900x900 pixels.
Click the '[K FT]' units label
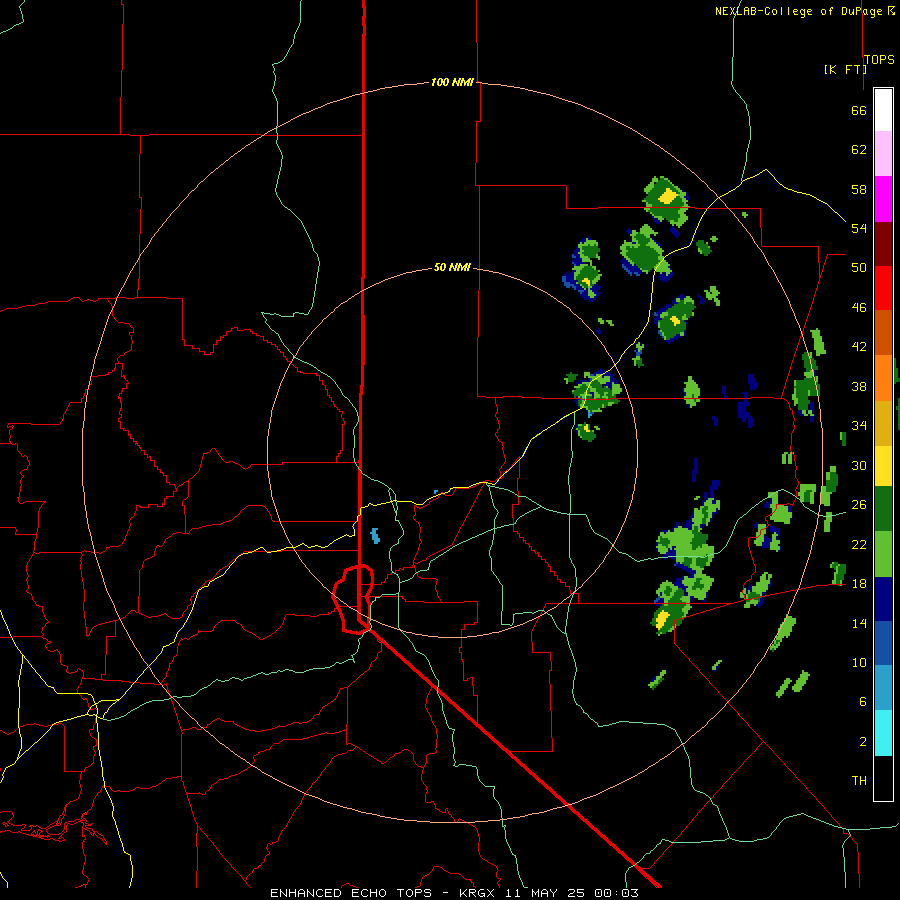(845, 69)
